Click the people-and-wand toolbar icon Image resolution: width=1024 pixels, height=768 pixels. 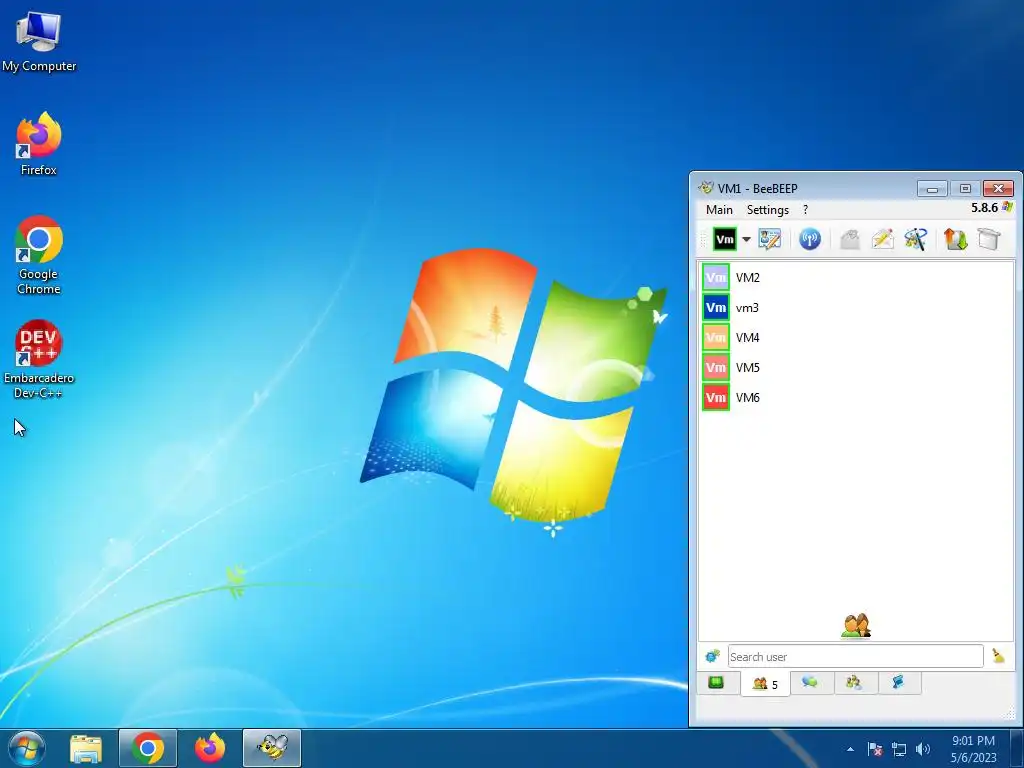[916, 239]
